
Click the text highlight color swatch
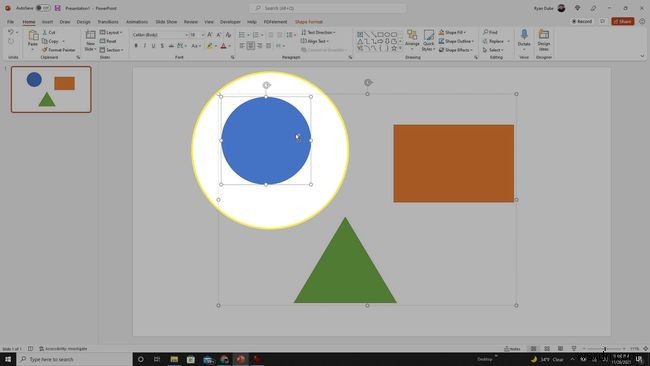pos(210,46)
